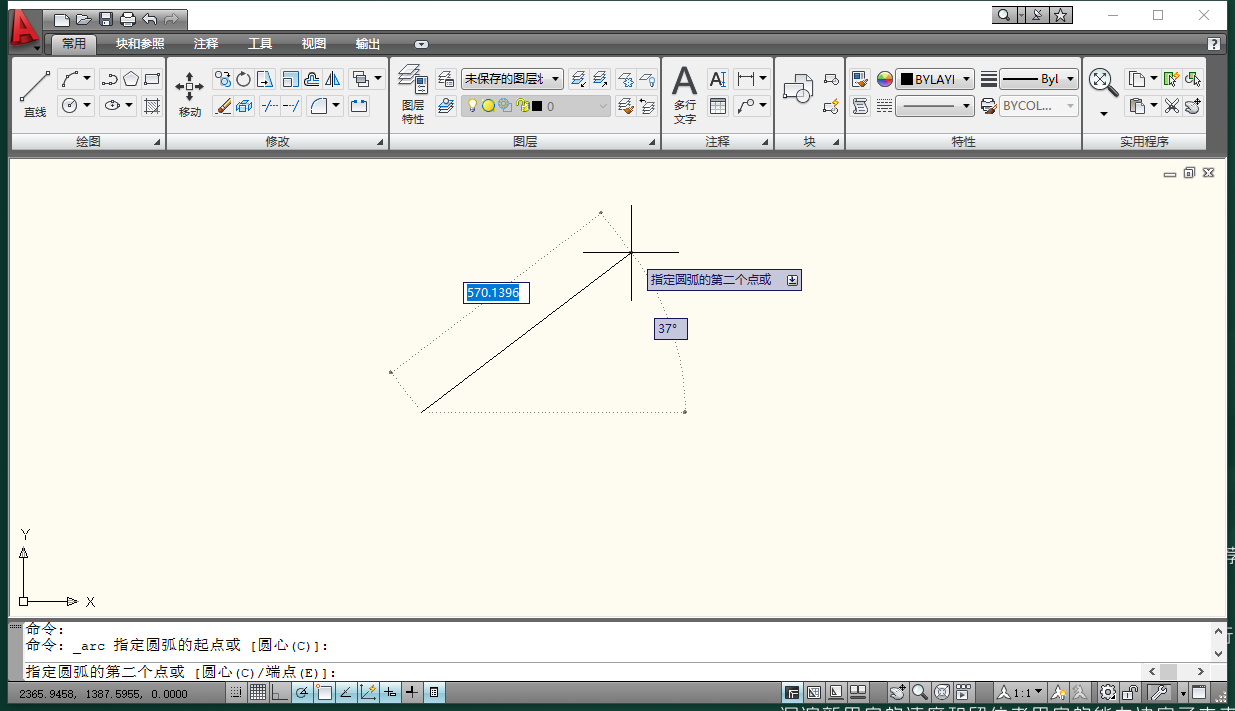
Task: Click the 570.1396 dynamic input field
Action: pos(496,293)
